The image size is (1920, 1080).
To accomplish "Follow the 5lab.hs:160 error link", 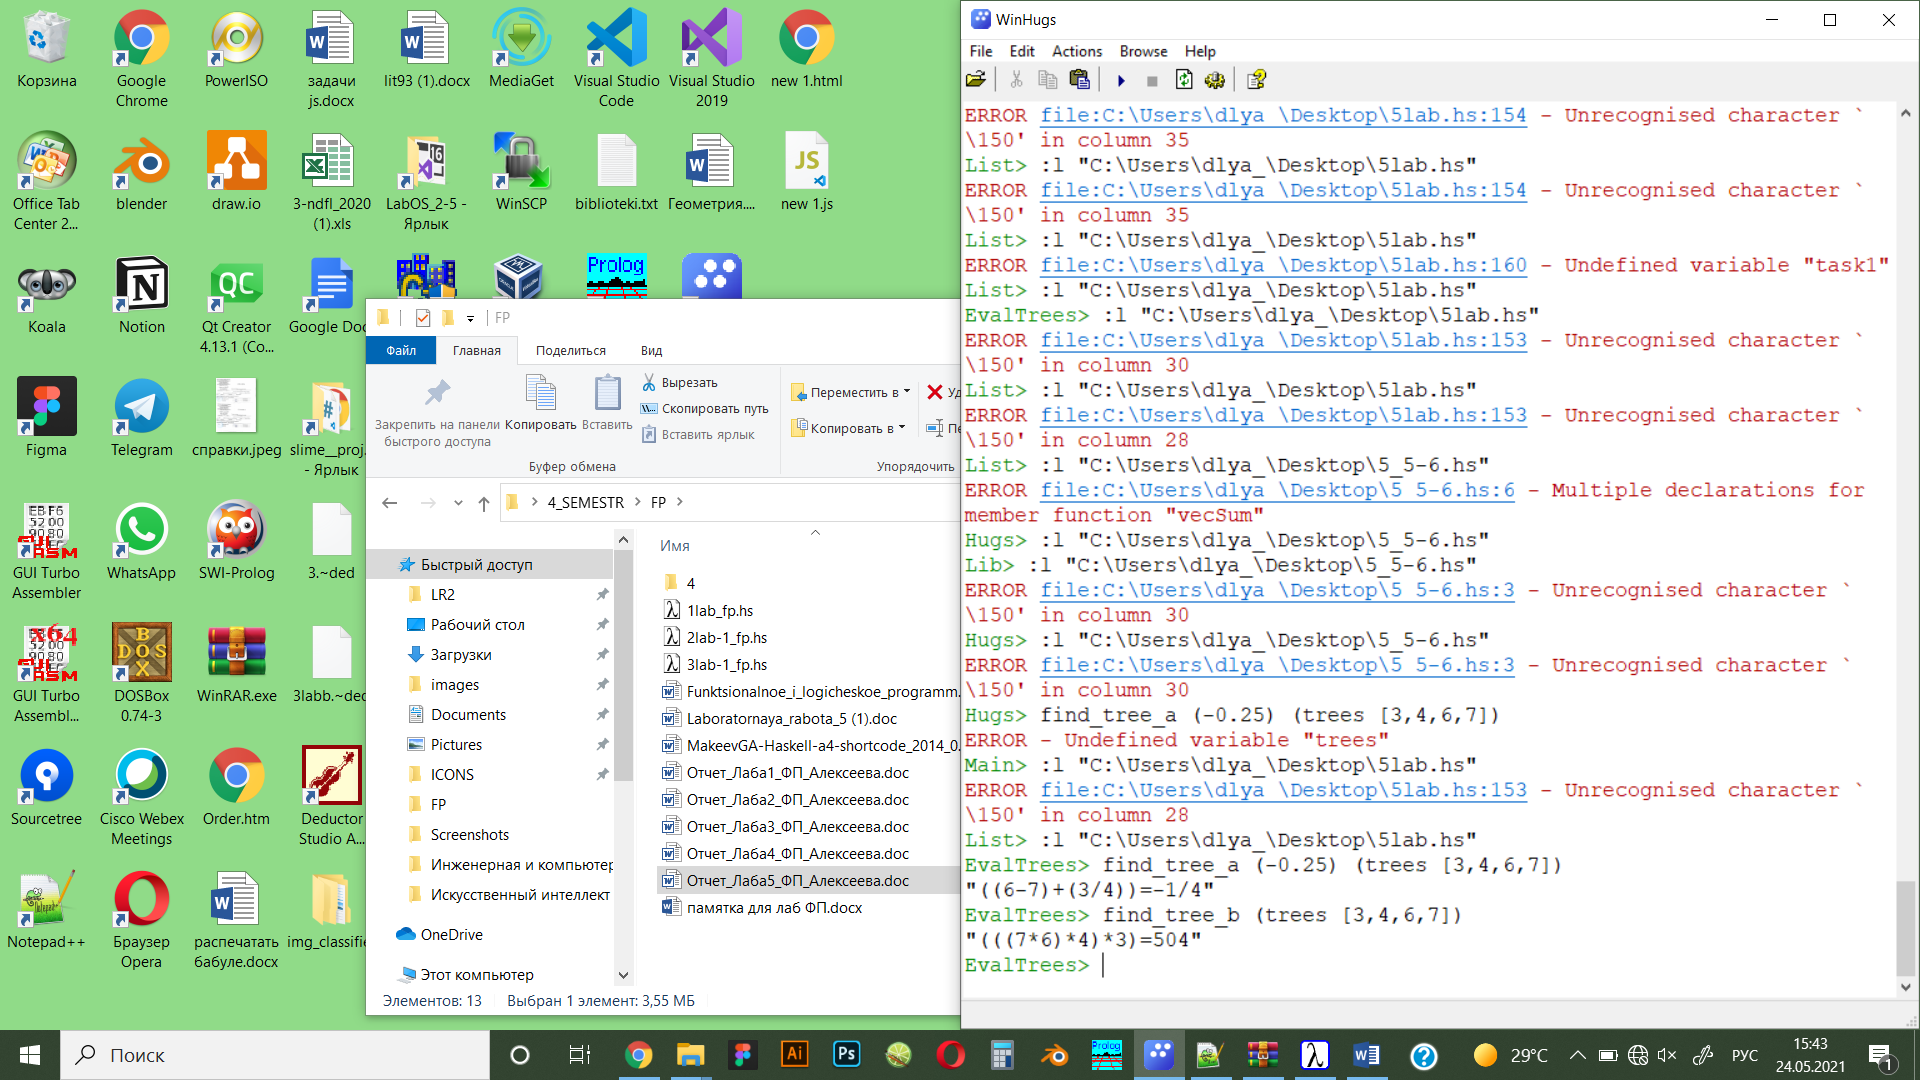I will point(1283,265).
